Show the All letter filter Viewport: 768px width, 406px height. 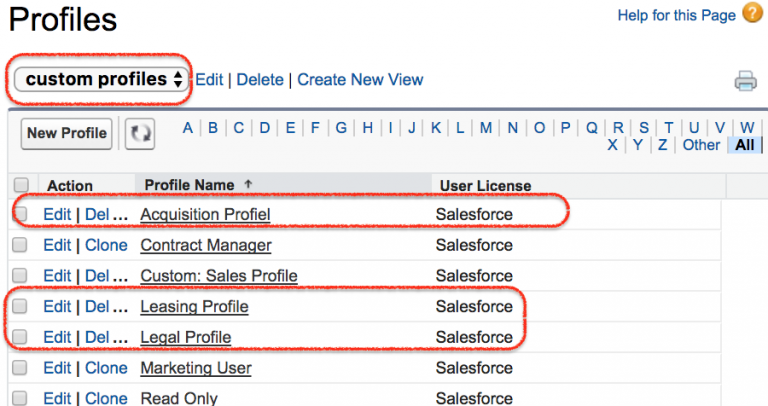tap(745, 145)
